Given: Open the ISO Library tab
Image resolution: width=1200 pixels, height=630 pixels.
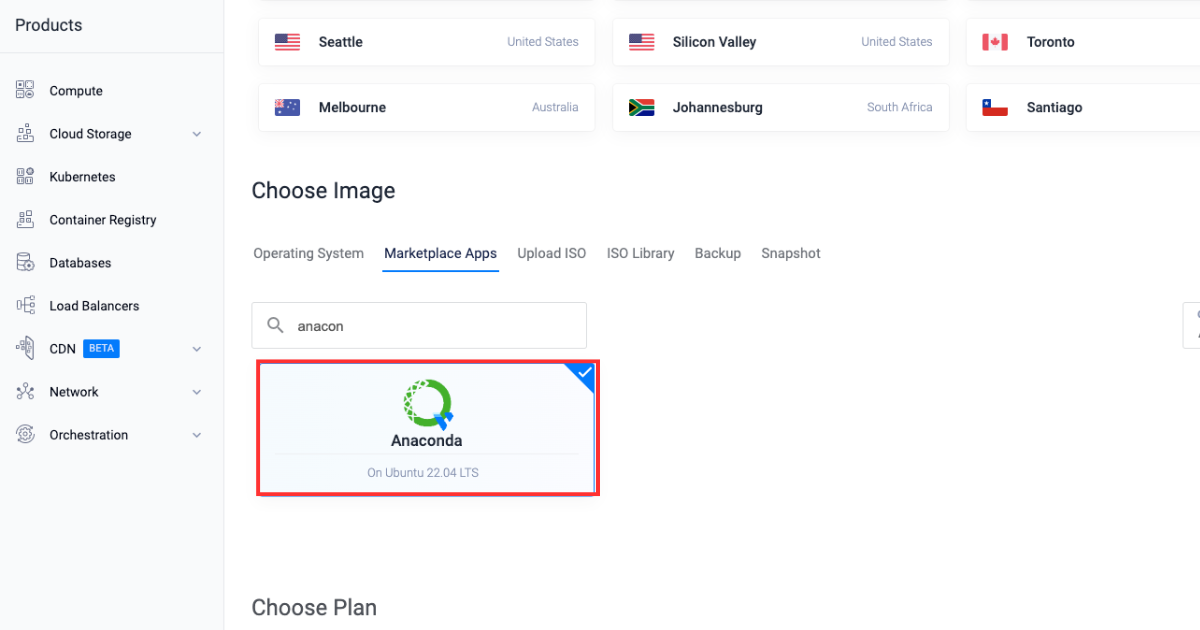Looking at the screenshot, I should pyautogui.click(x=640, y=253).
